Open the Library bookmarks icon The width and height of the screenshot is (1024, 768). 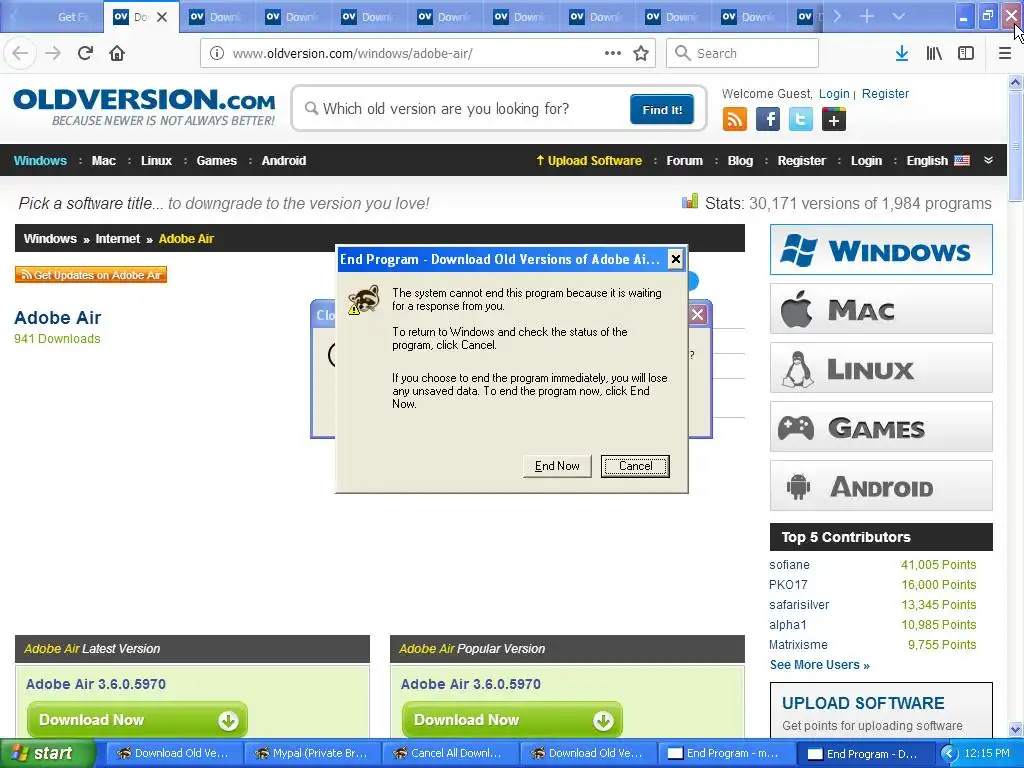(934, 54)
